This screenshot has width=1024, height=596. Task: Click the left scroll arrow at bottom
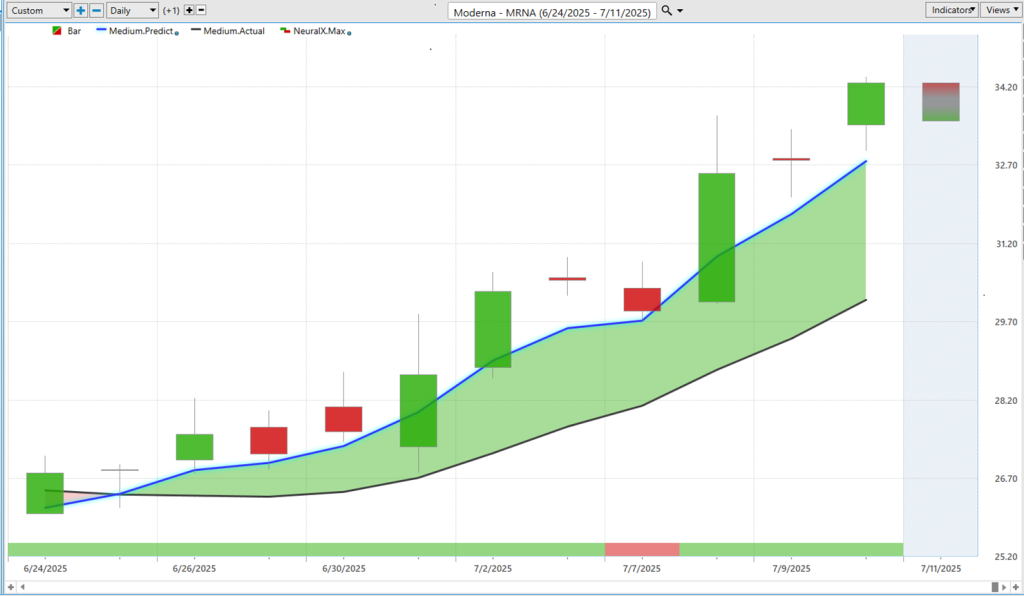coord(23,588)
